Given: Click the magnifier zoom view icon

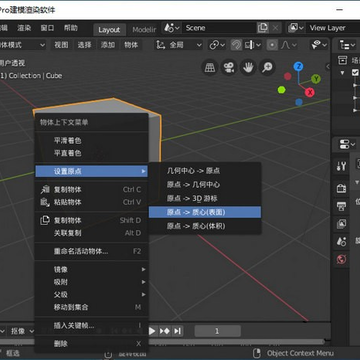Looking at the screenshot, I should pyautogui.click(x=267, y=68).
